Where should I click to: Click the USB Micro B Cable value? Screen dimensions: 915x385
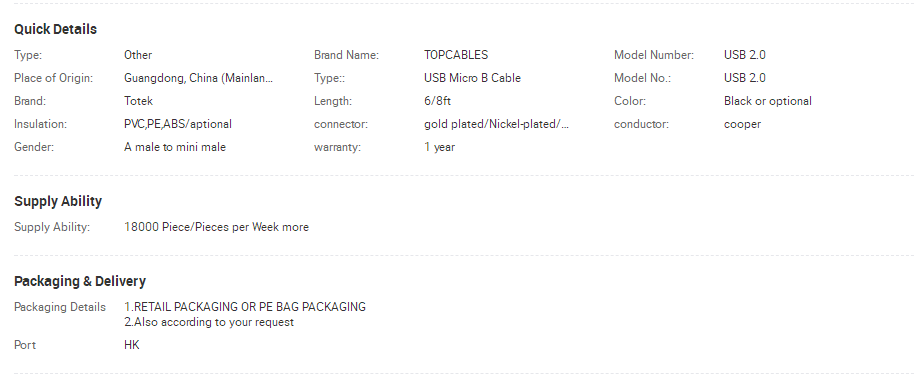tap(472, 78)
